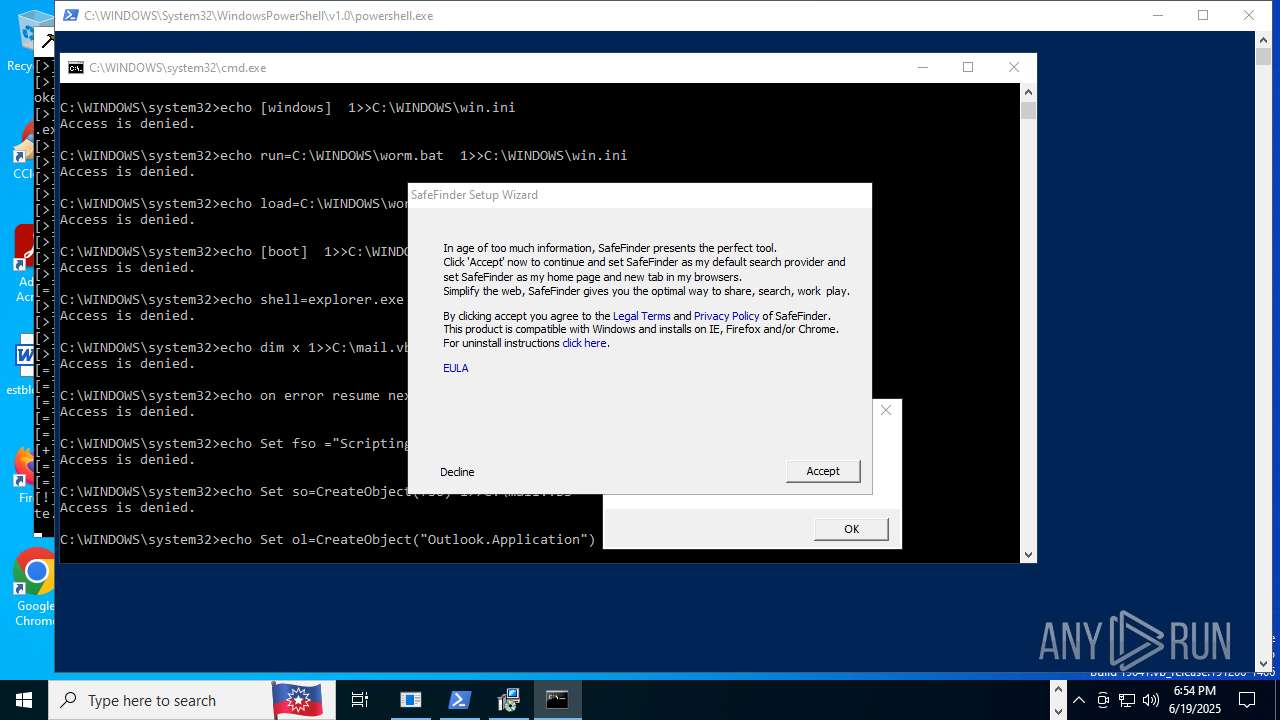The height and width of the screenshot is (720, 1280).
Task: Click Decline in the SafeFinder wizard
Action: 457,472
